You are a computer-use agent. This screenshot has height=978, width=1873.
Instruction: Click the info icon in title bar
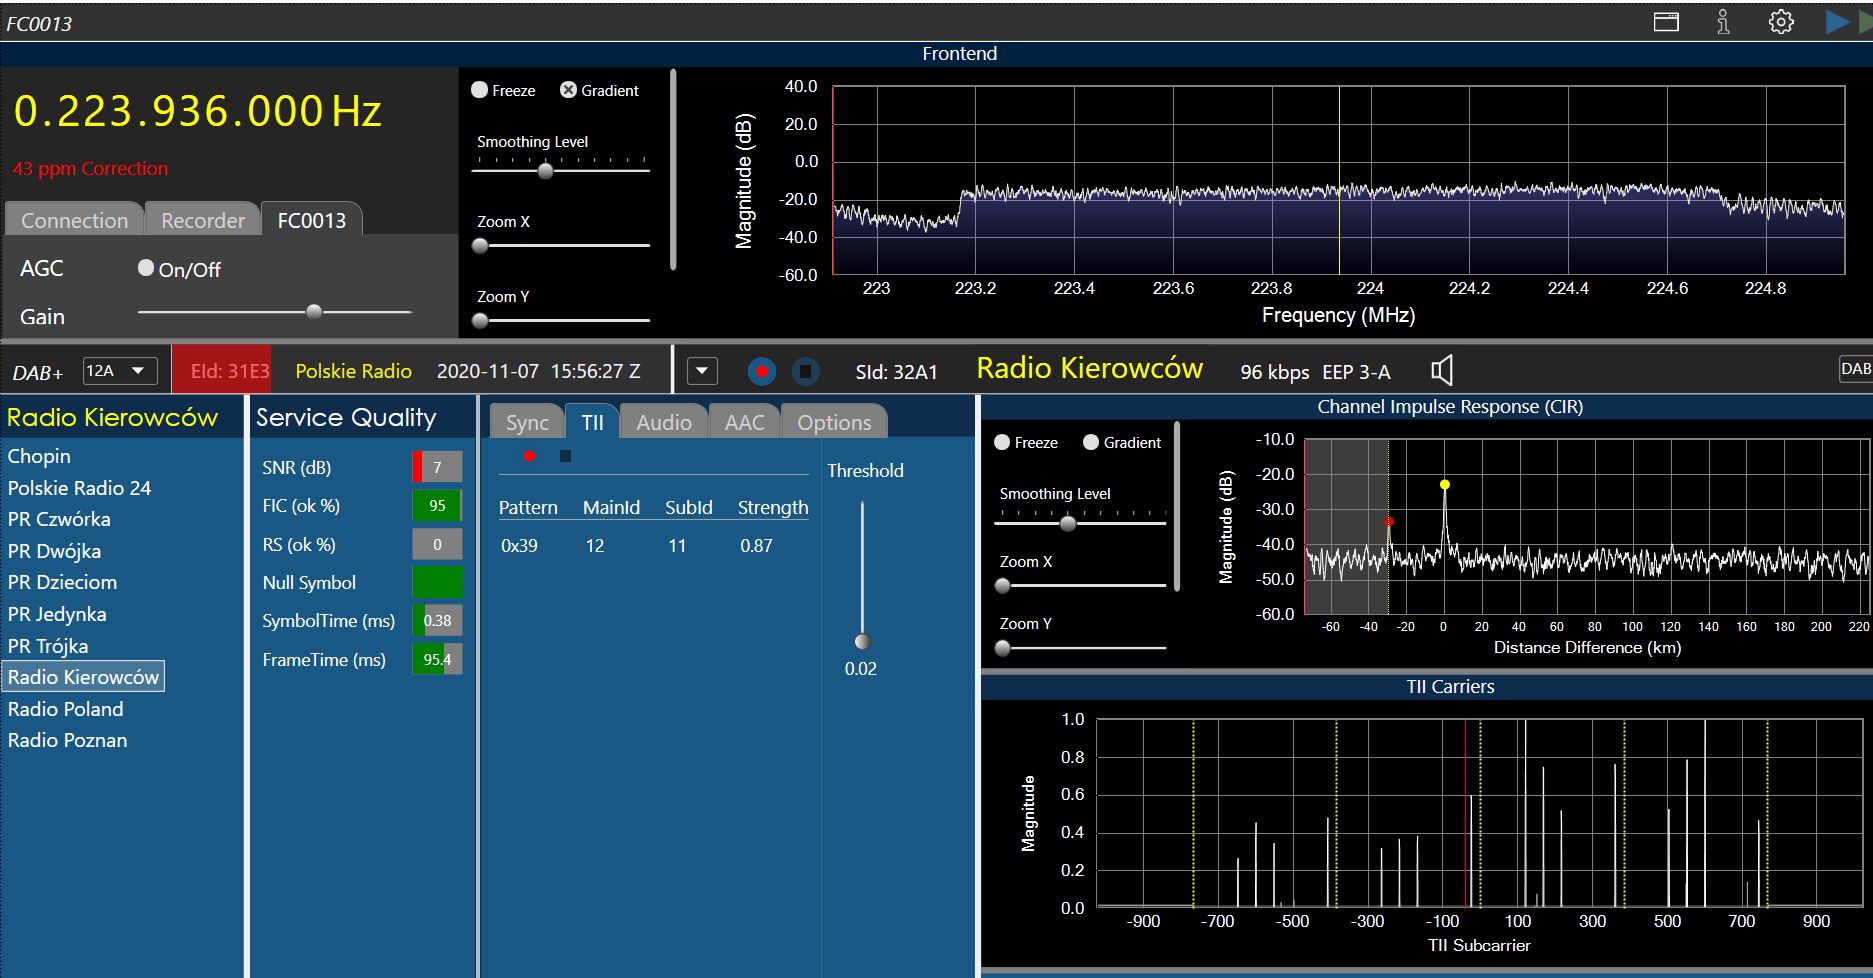pos(1723,22)
